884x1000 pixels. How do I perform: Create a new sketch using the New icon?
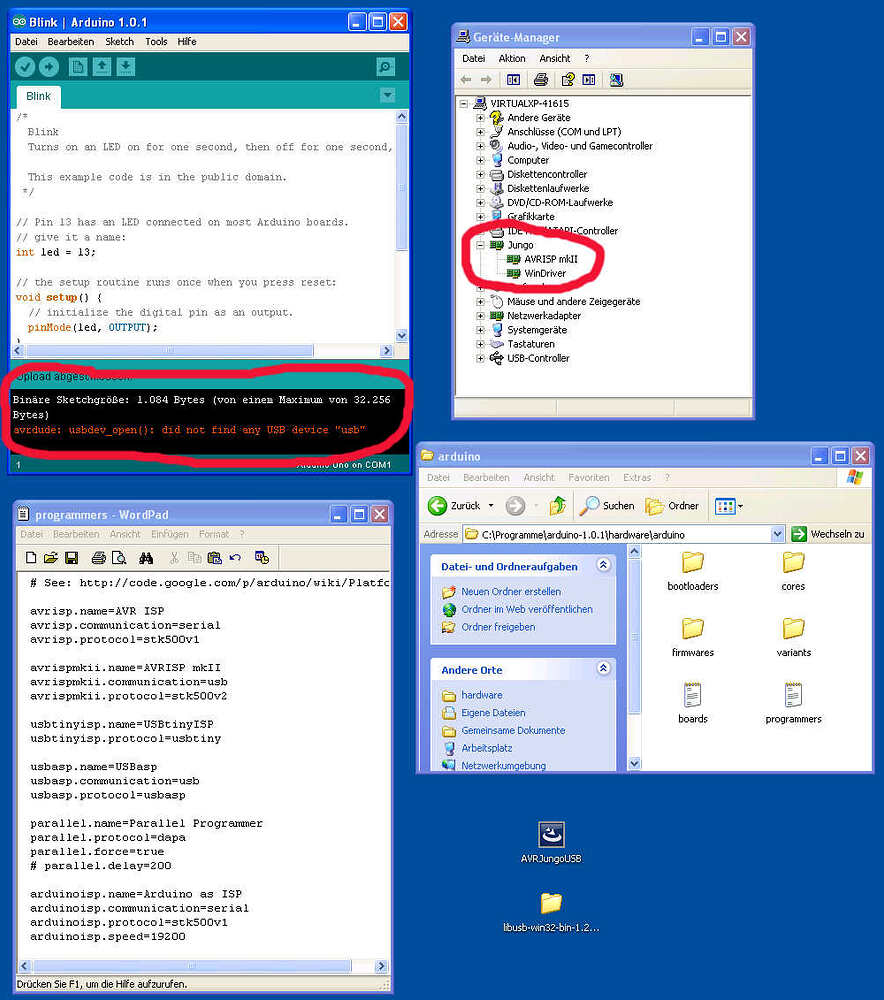click(78, 67)
